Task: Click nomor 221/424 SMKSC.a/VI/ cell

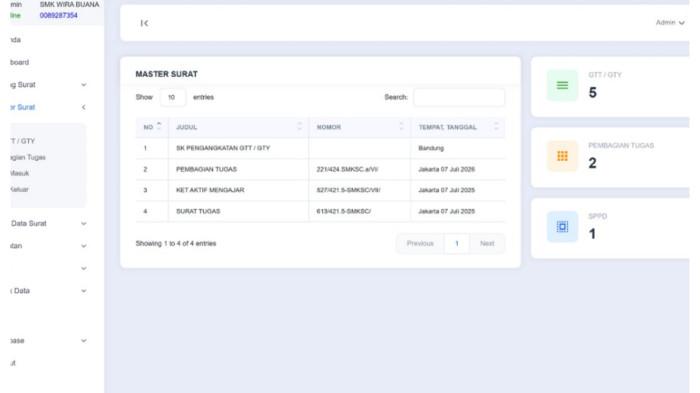Action: pyautogui.click(x=347, y=169)
